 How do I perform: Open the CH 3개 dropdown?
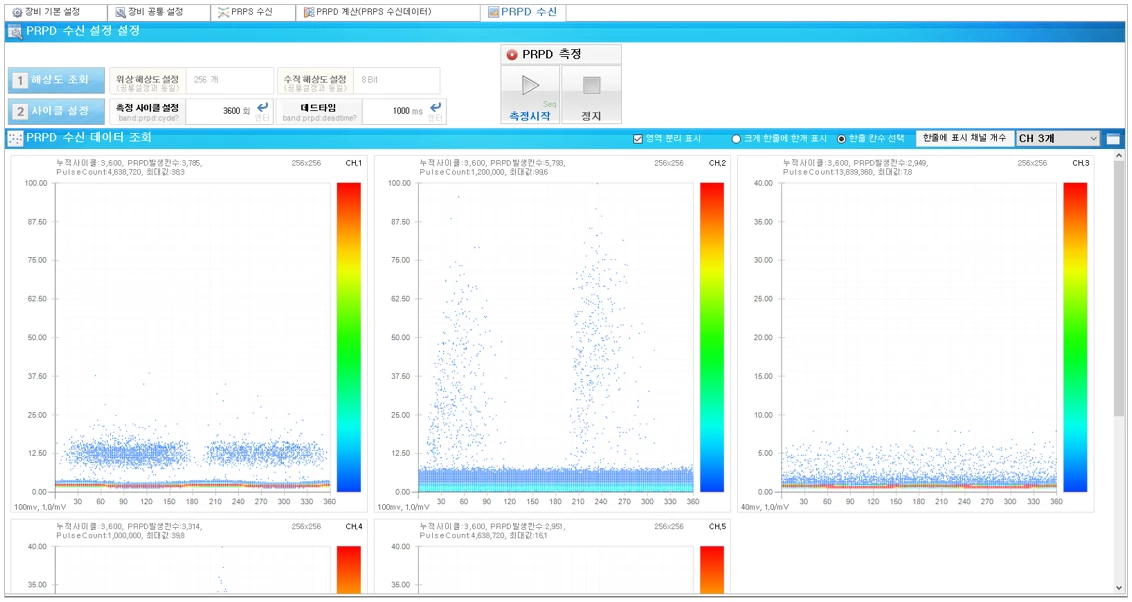1058,139
